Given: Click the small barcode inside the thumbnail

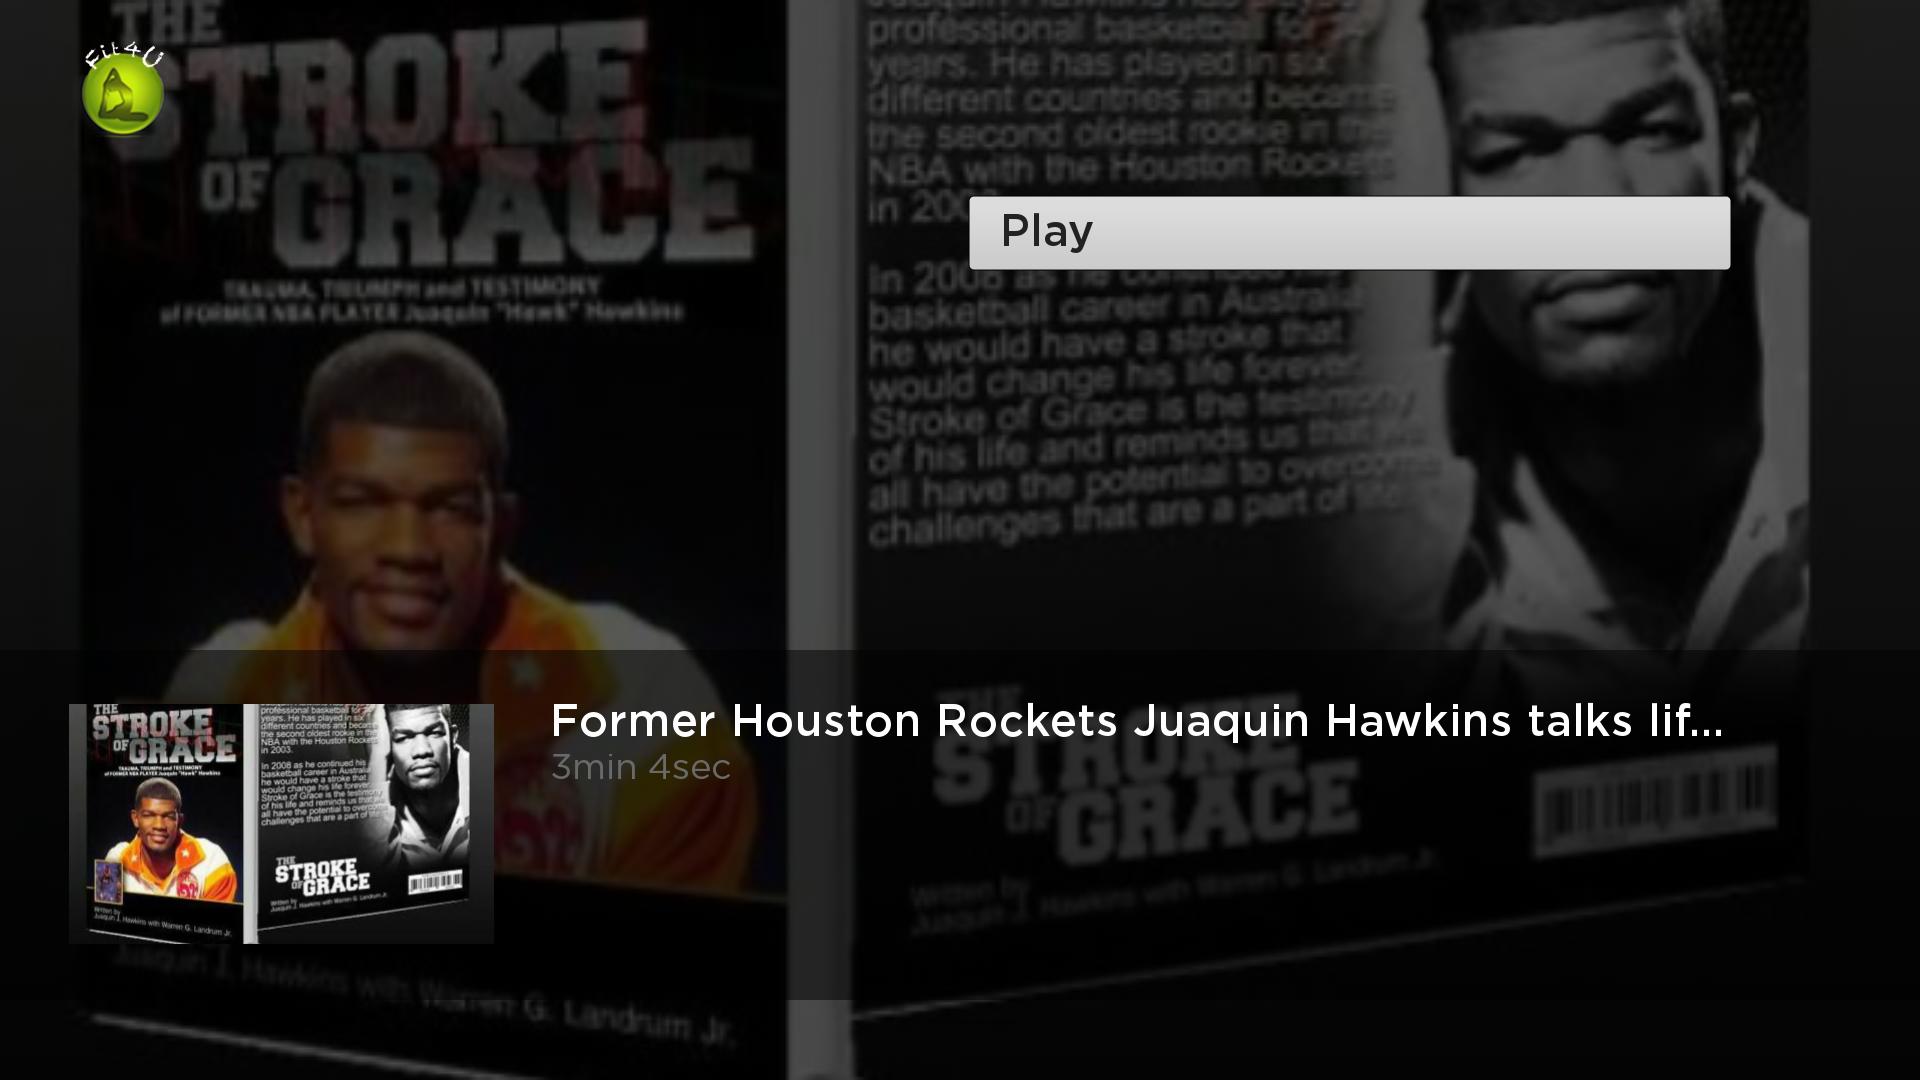Looking at the screenshot, I should [x=436, y=882].
